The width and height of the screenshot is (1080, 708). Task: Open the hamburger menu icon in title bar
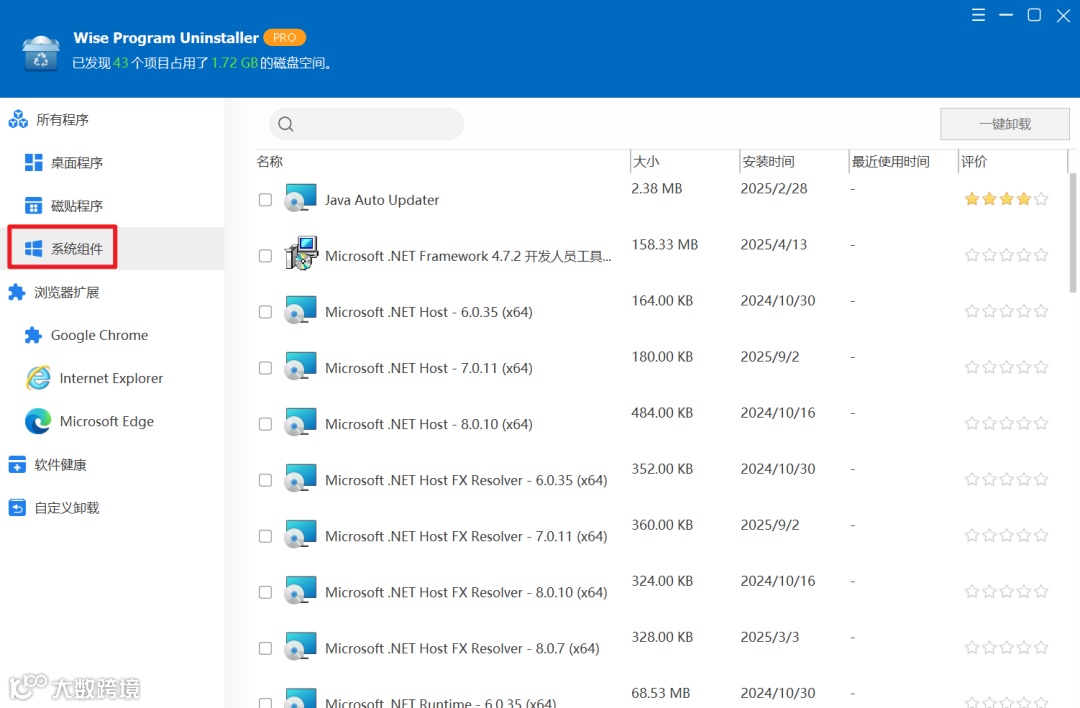point(978,15)
